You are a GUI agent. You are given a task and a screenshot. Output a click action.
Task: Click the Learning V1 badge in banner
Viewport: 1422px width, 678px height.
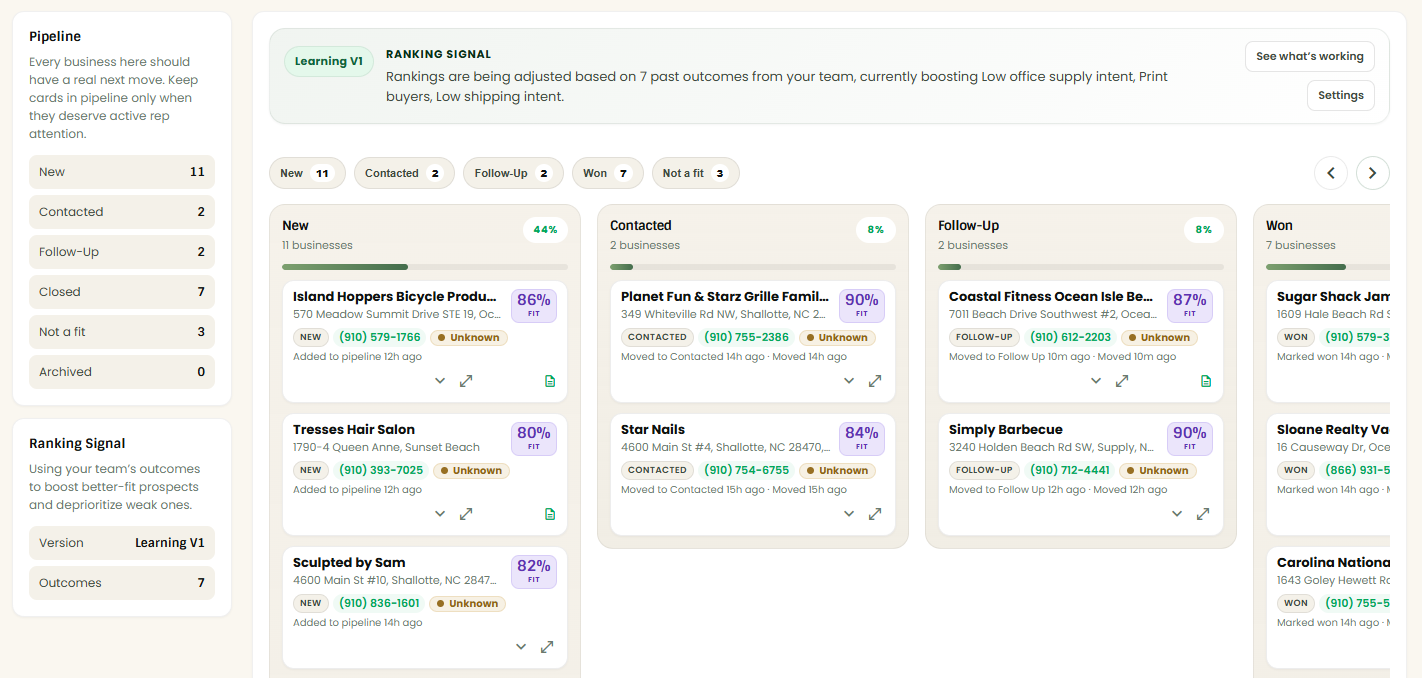click(329, 61)
